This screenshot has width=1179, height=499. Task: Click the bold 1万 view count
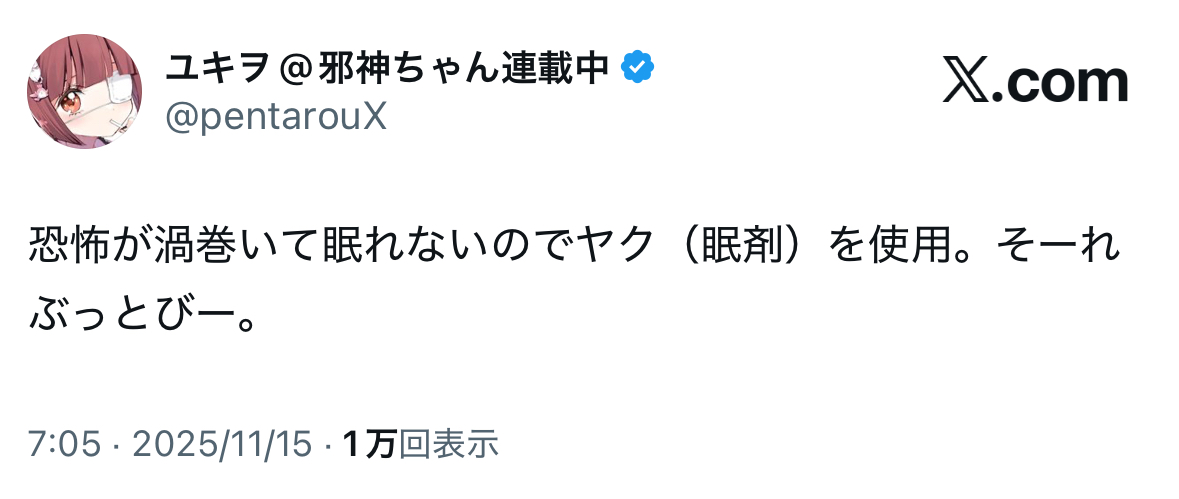click(x=369, y=443)
